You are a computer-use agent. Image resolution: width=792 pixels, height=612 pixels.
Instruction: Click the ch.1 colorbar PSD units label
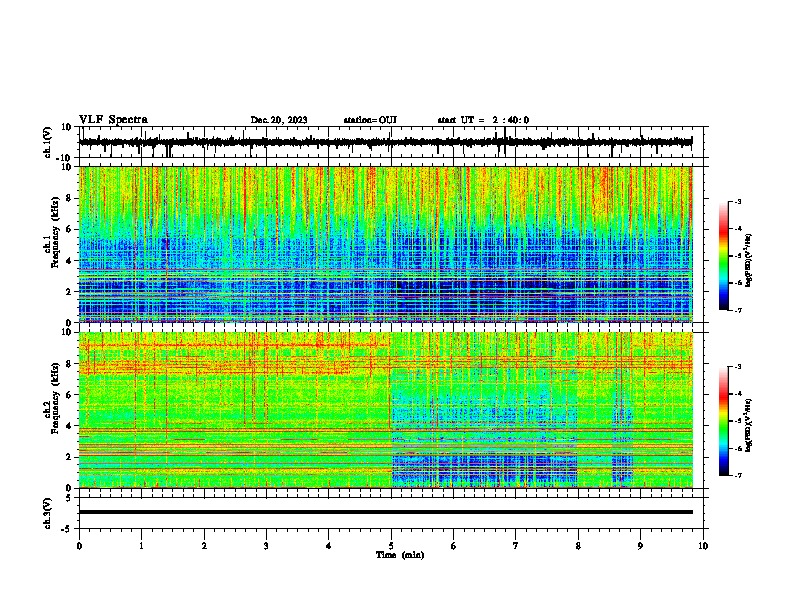tap(748, 261)
